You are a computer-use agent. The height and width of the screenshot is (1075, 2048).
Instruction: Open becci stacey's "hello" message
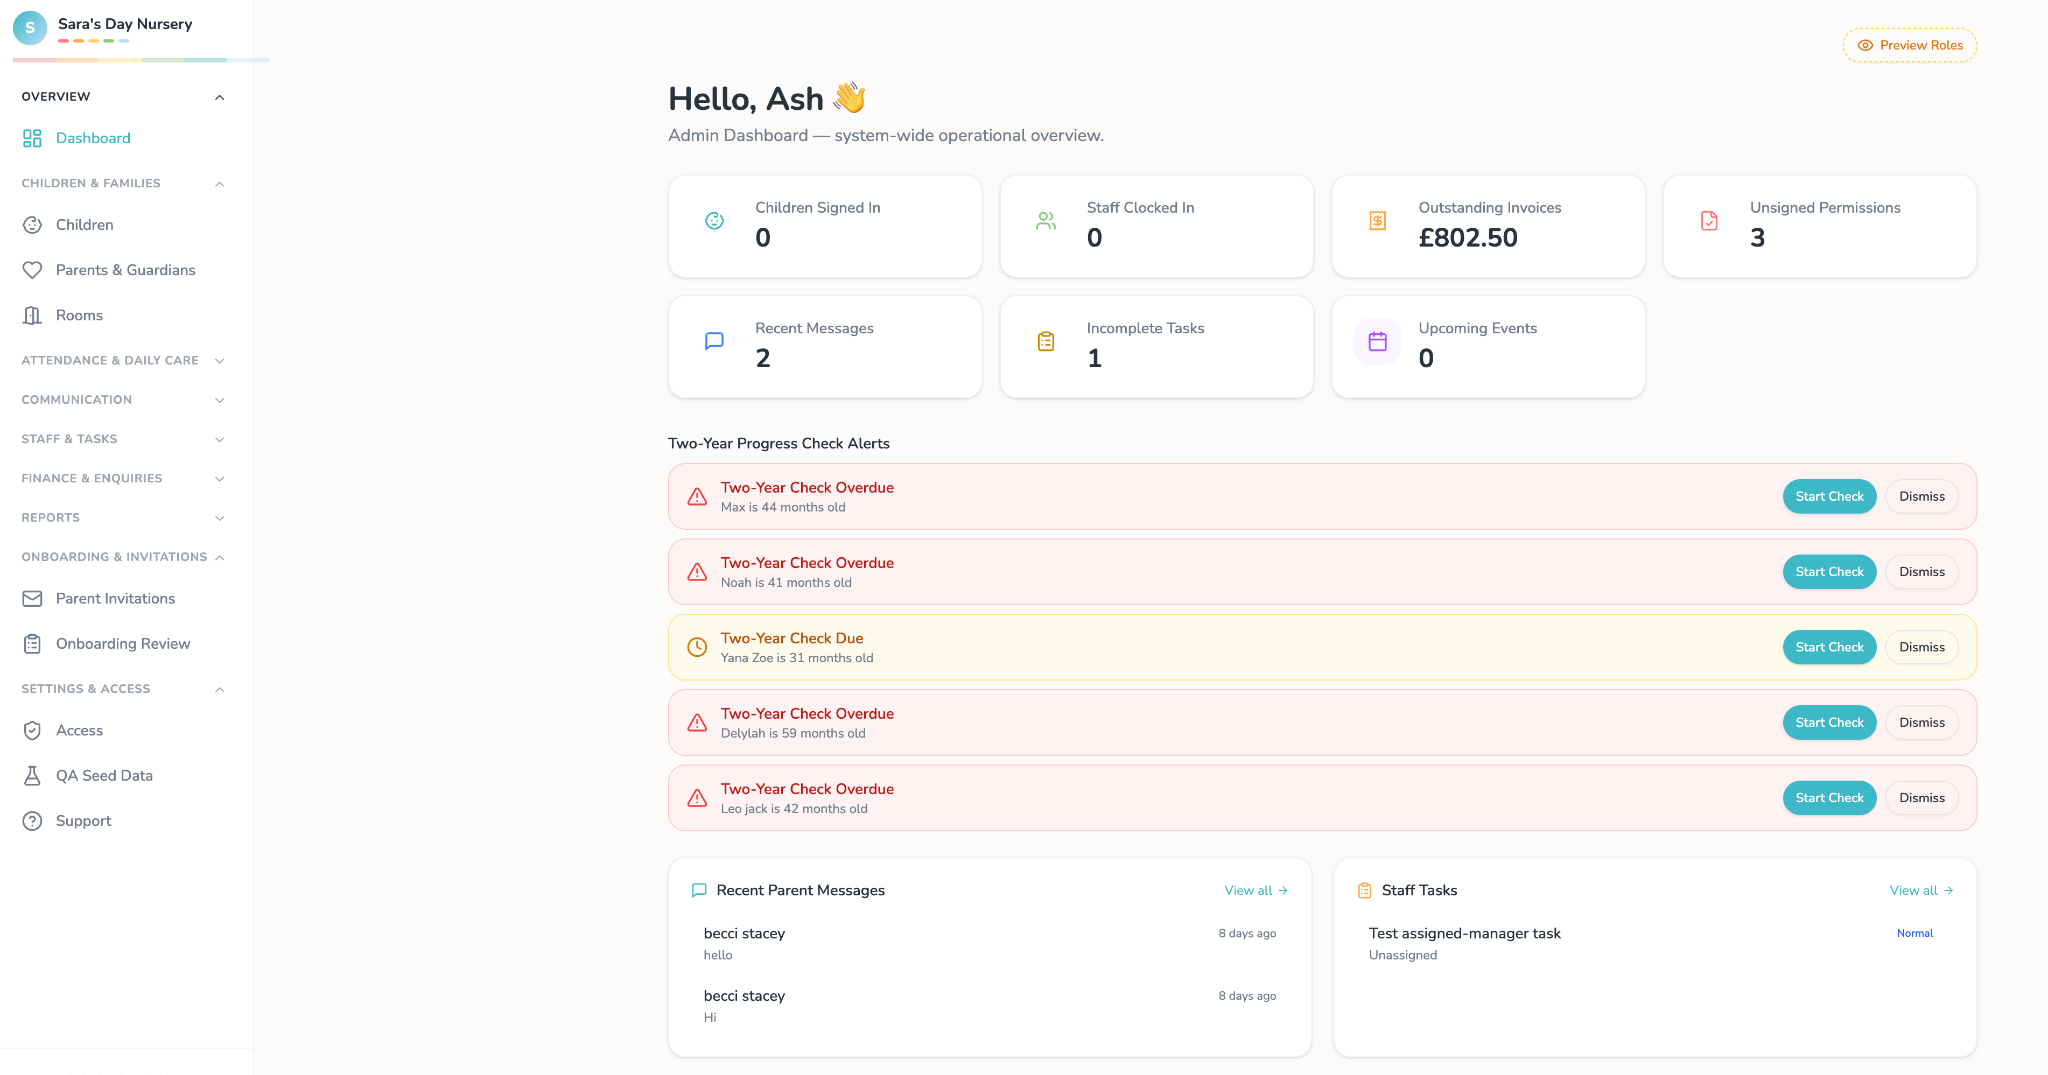(990, 944)
